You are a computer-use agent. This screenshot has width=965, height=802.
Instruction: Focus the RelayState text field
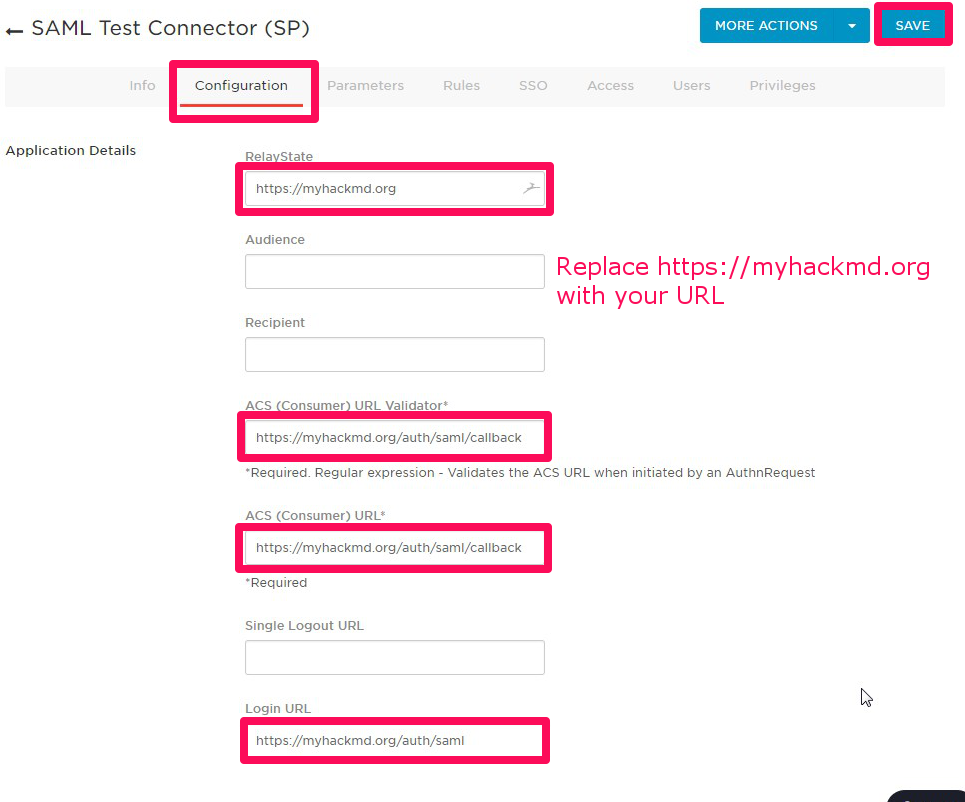(x=380, y=188)
